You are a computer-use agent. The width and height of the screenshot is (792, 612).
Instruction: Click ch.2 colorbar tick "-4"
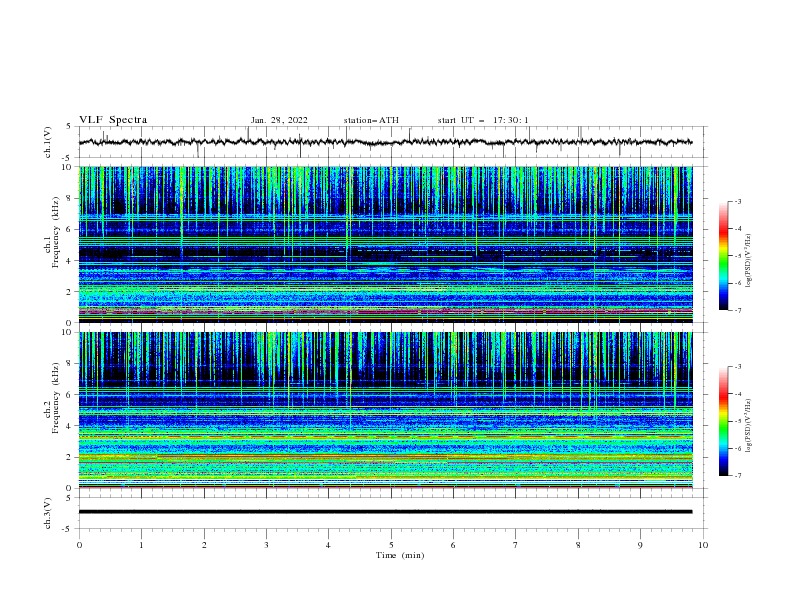coord(737,394)
